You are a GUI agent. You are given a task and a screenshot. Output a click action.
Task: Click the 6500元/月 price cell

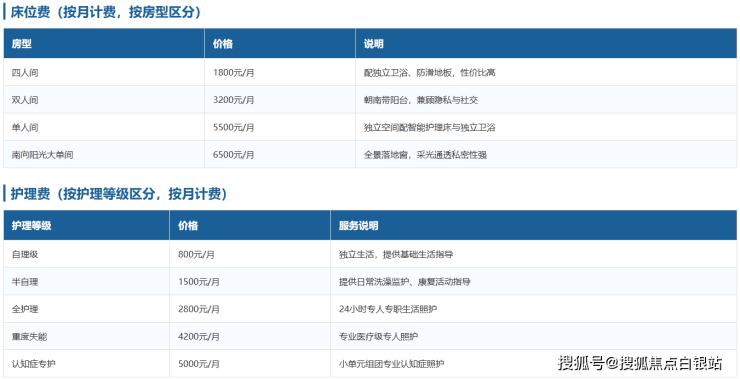(x=280, y=154)
